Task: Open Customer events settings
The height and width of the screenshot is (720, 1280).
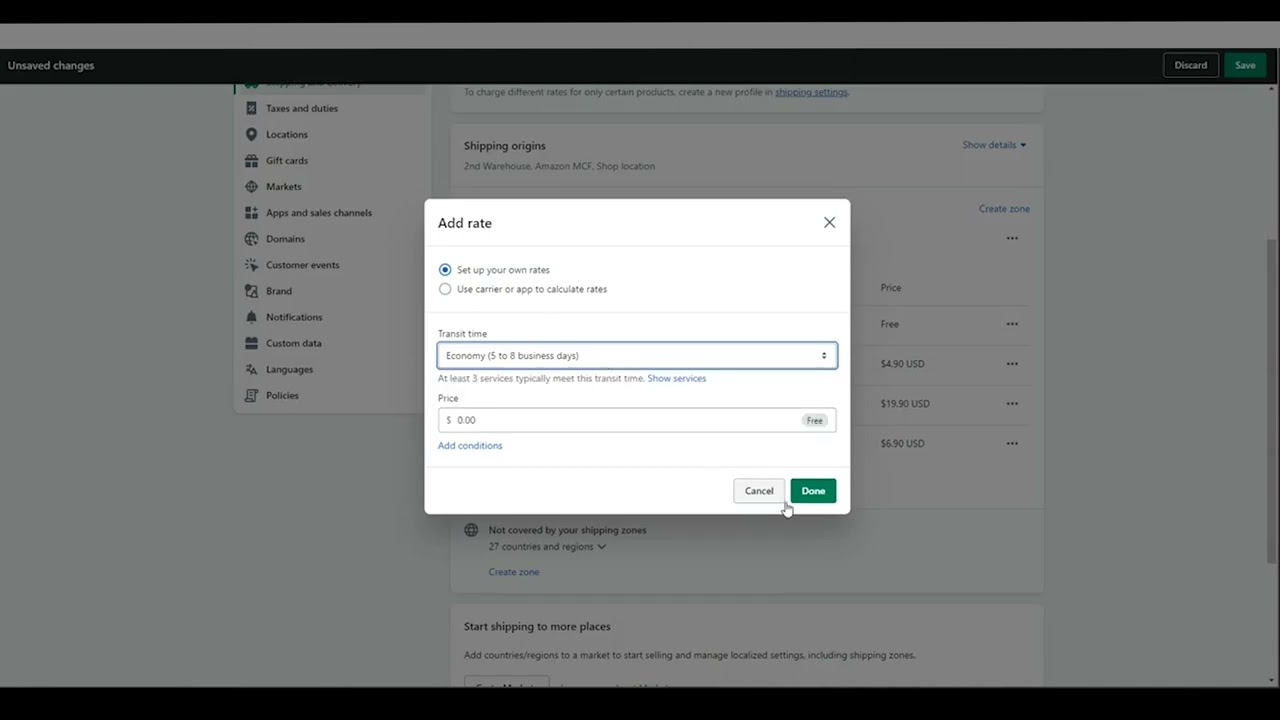Action: click(x=303, y=265)
